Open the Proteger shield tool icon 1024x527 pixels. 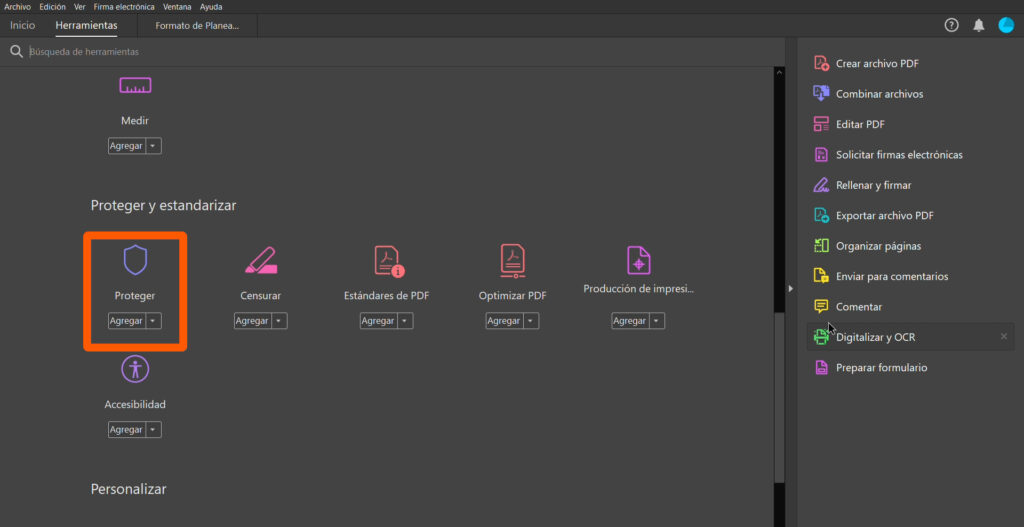coord(134,260)
